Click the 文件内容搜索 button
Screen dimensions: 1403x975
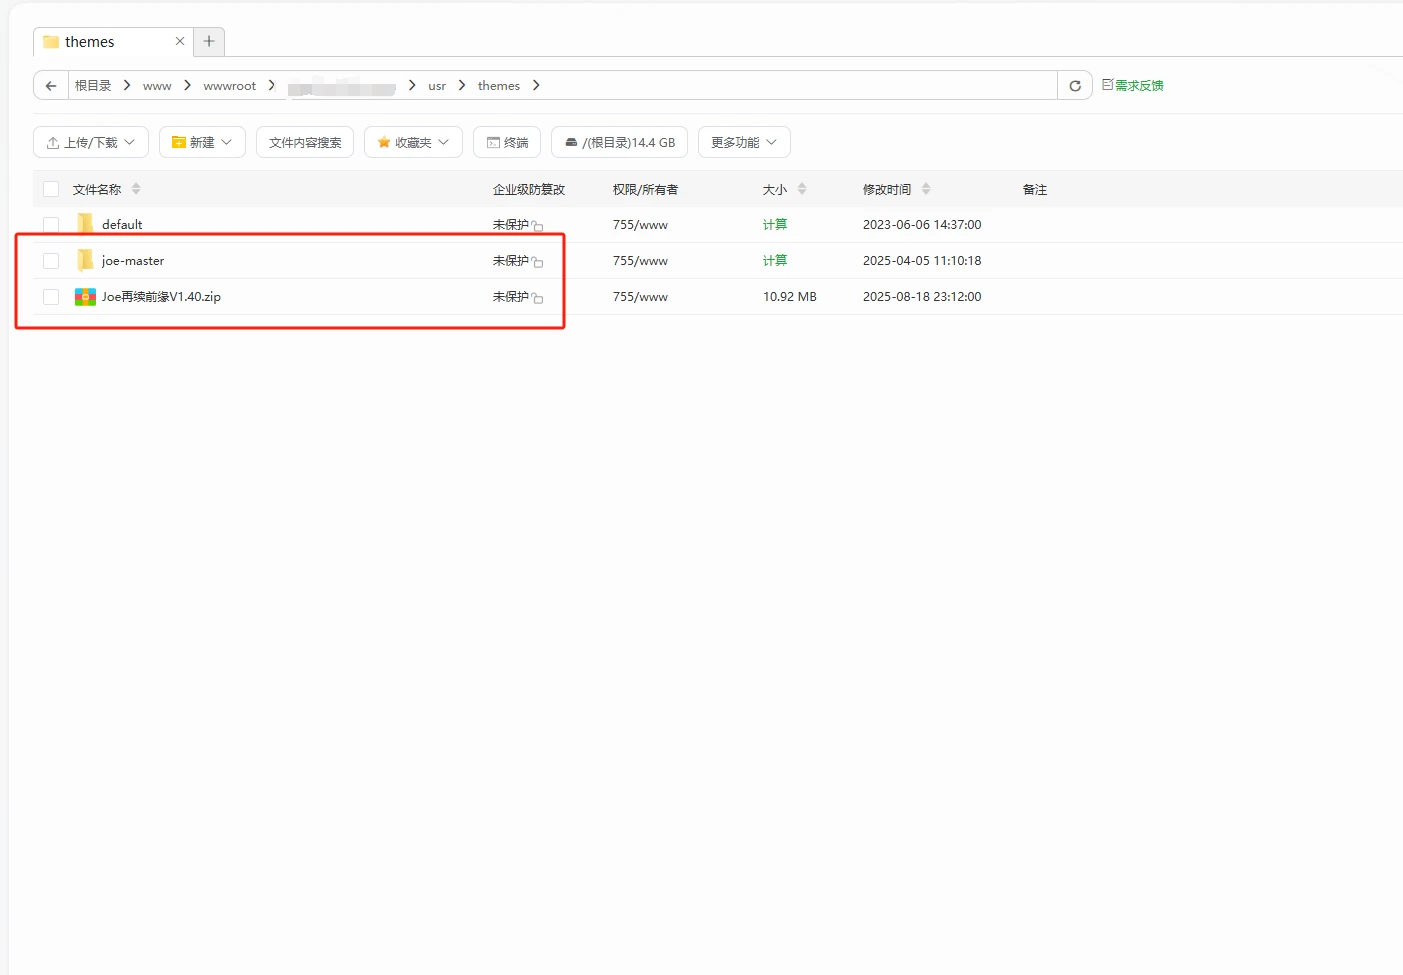(x=305, y=143)
